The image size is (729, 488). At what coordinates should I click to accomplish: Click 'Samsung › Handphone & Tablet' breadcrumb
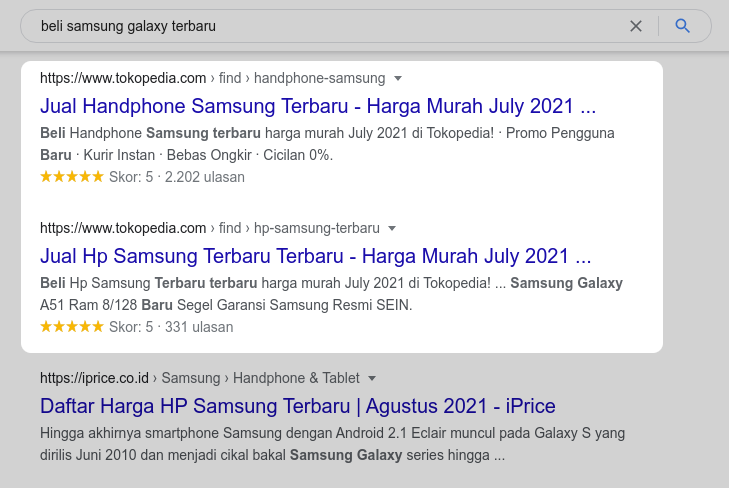(x=260, y=378)
